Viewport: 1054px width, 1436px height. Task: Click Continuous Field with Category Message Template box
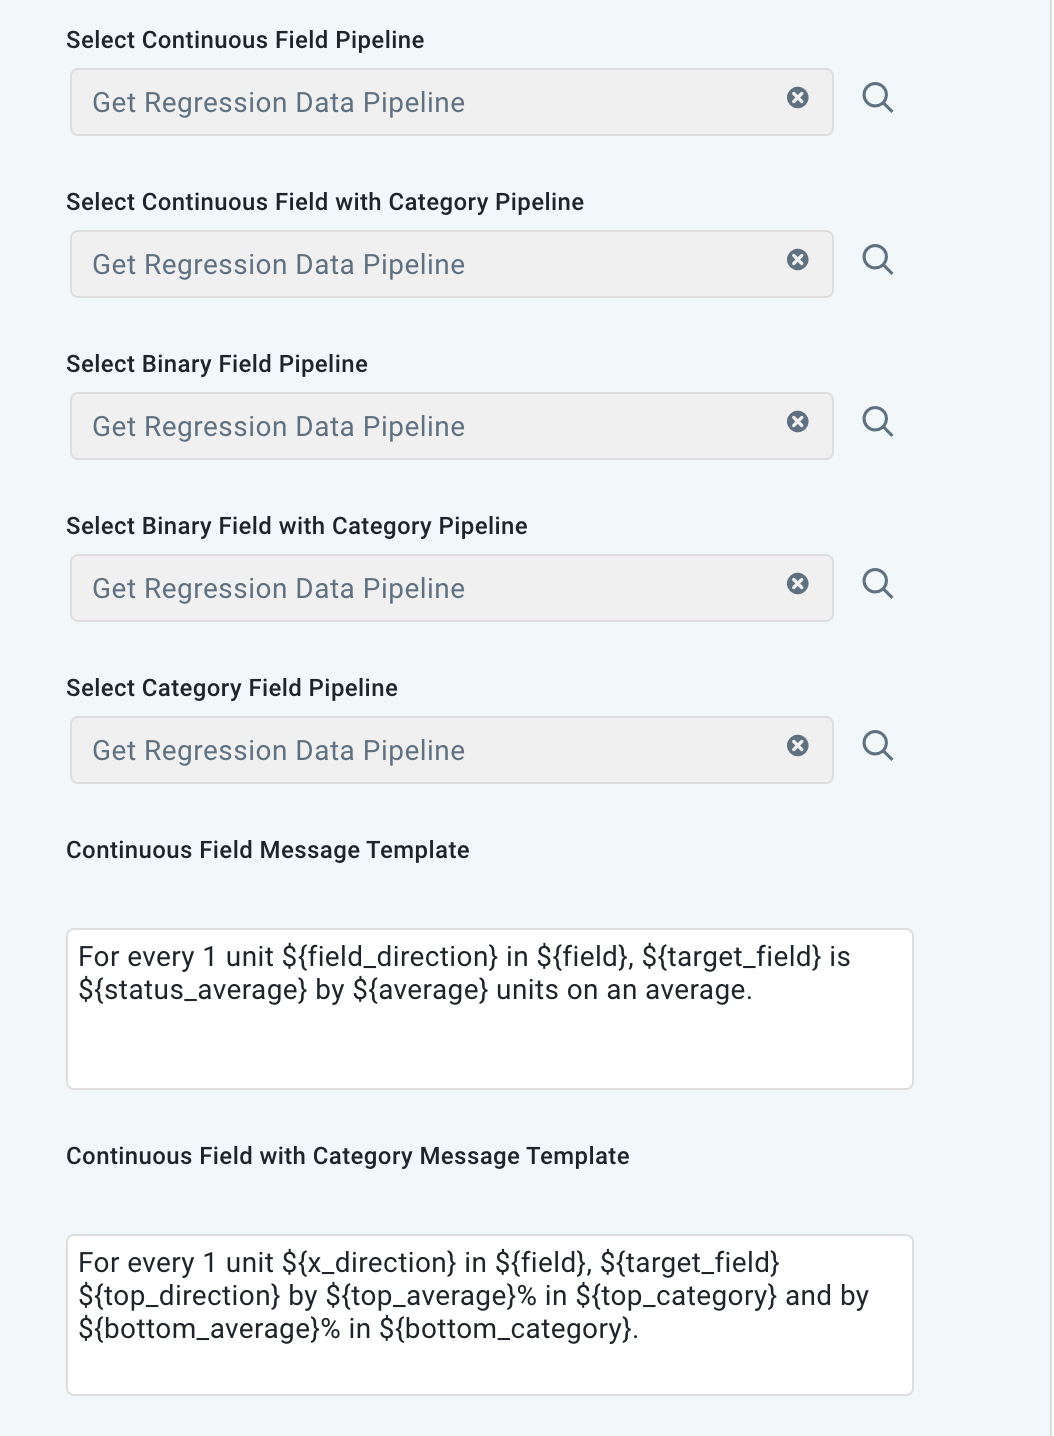[490, 1313]
